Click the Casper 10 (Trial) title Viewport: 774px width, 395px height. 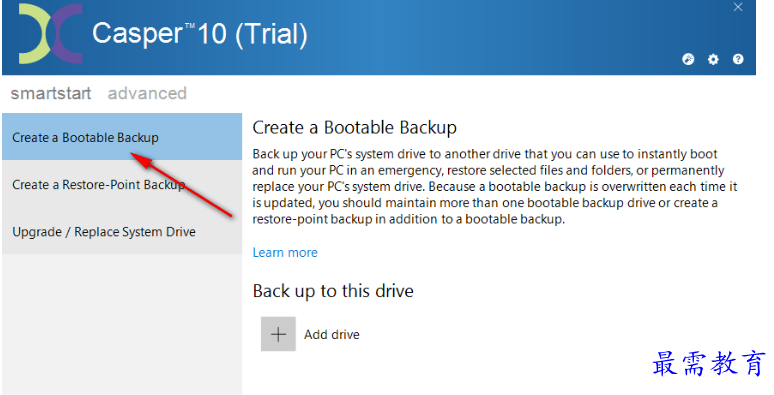200,34
